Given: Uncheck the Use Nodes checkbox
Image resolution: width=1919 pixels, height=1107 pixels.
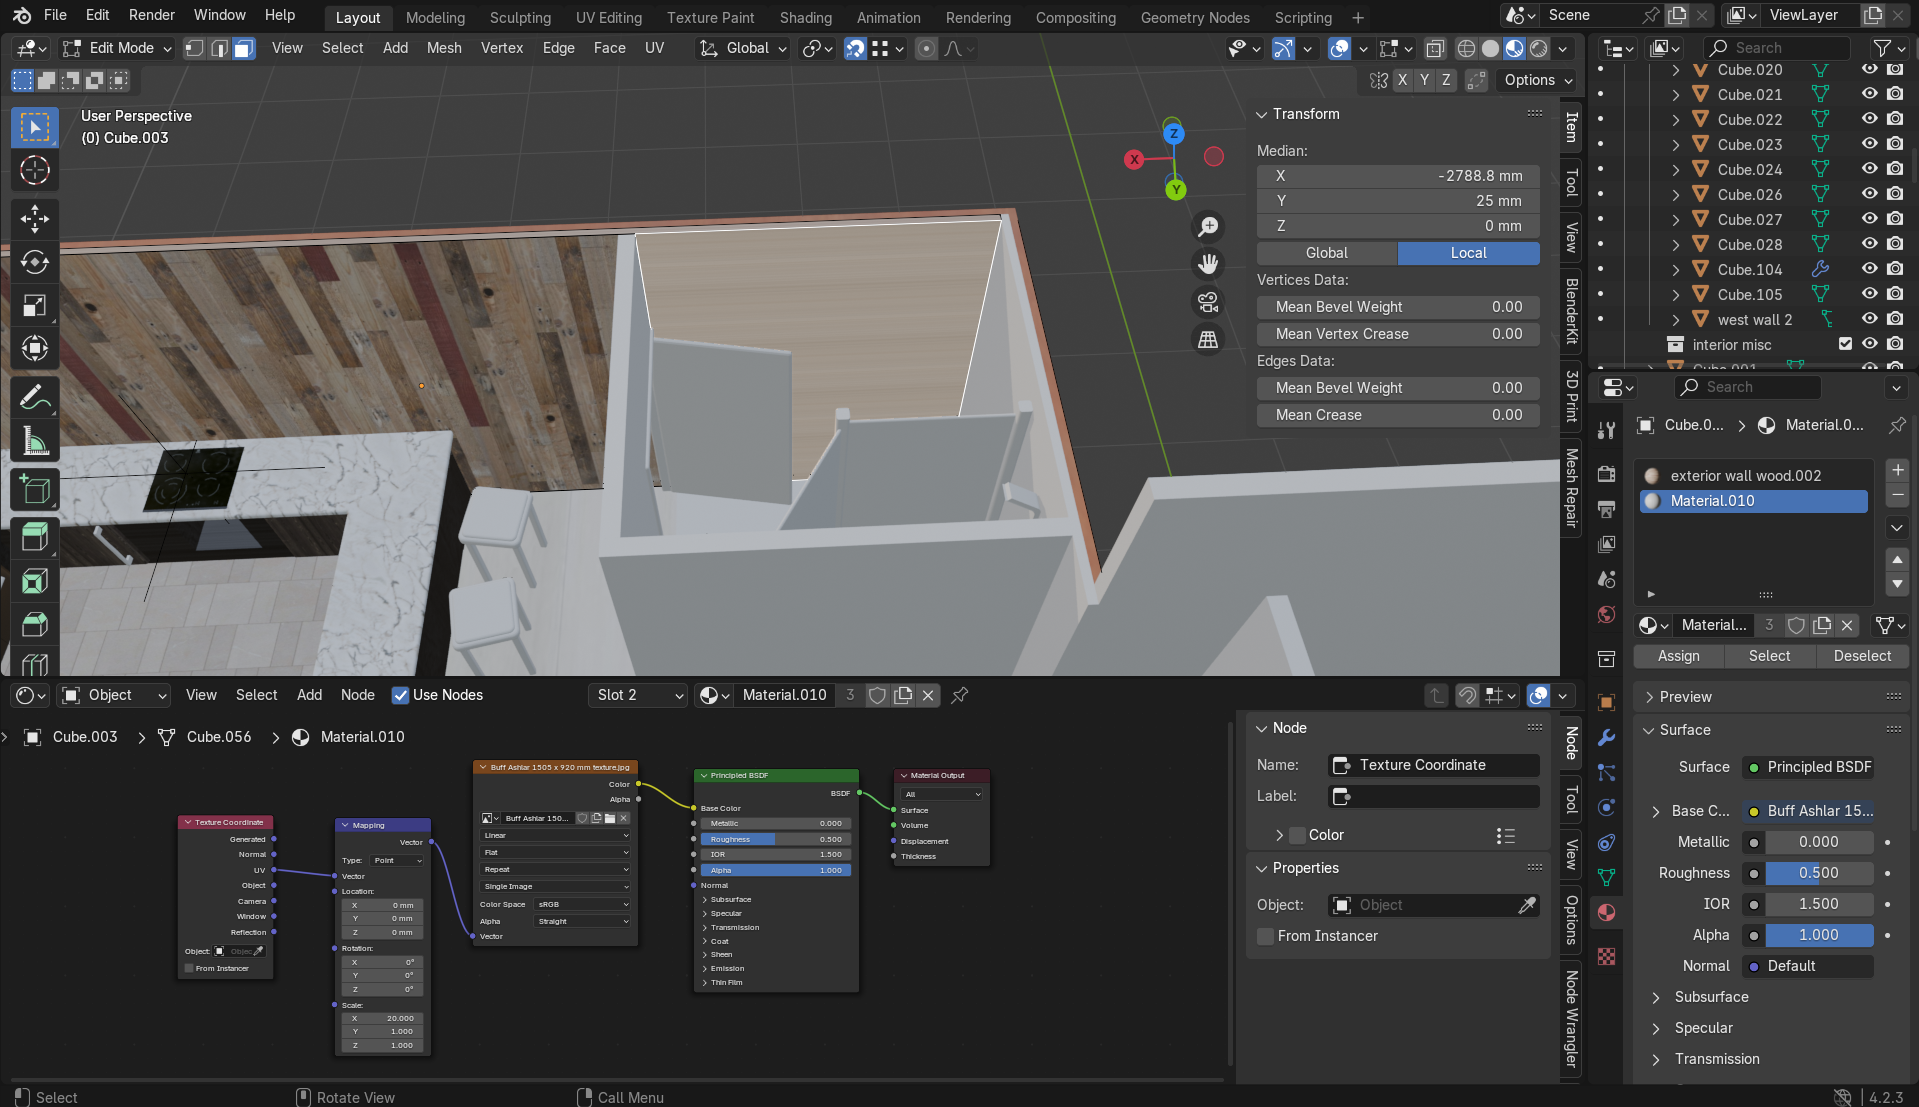Looking at the screenshot, I should [x=400, y=695].
